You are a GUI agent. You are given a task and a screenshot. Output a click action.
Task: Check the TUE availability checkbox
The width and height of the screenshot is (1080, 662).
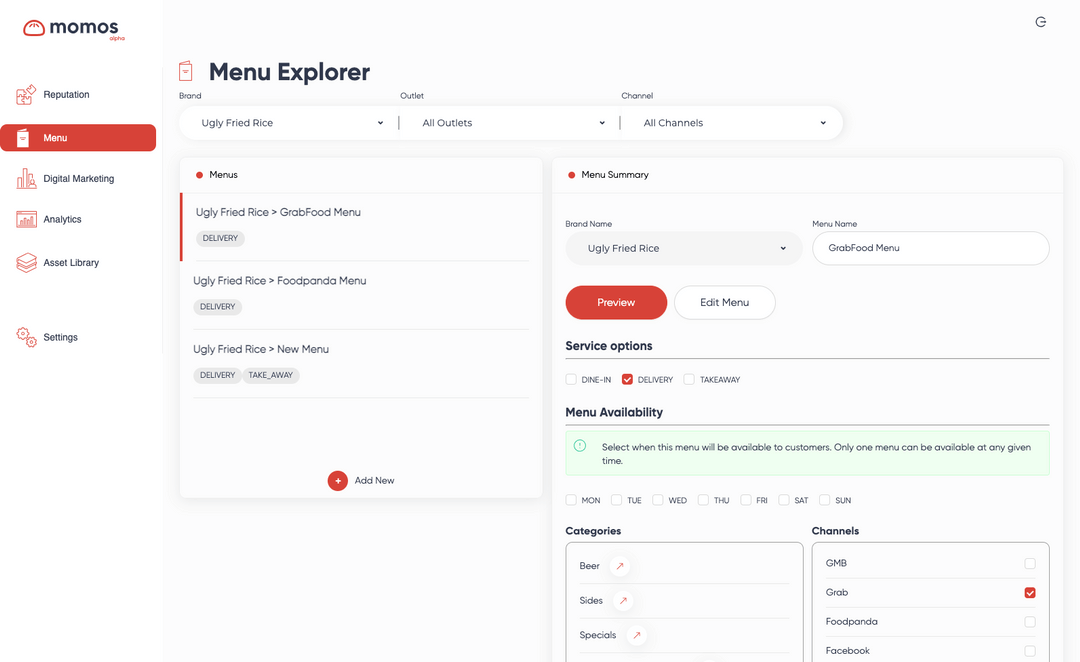point(616,500)
